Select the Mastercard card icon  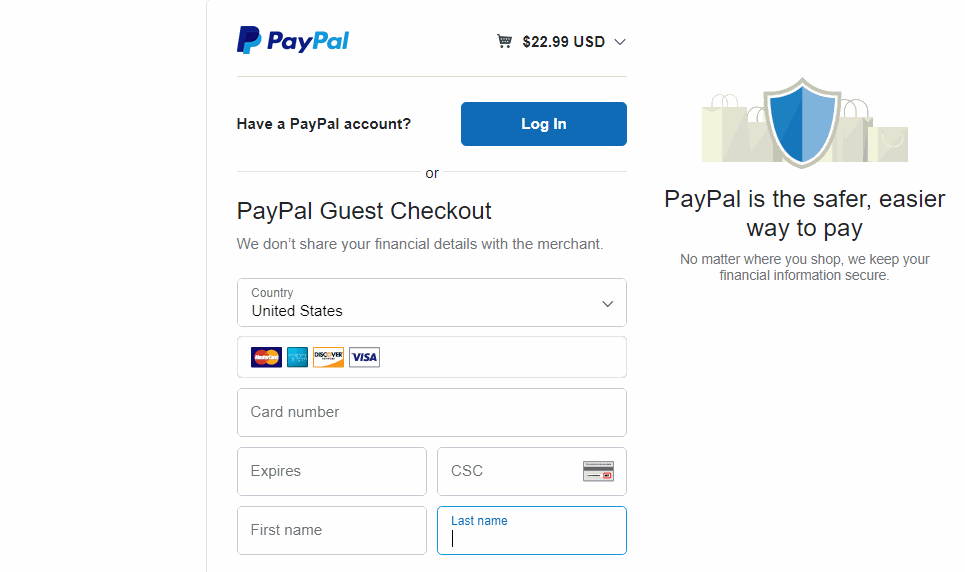(x=266, y=357)
